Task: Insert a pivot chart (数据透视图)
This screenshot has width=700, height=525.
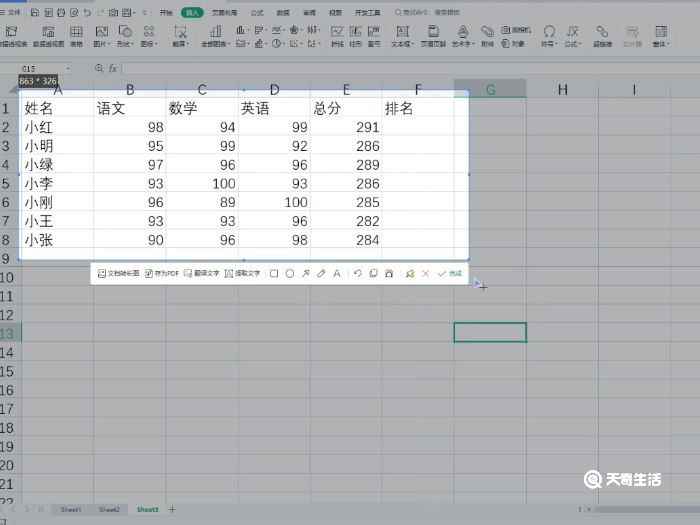Action: (x=48, y=36)
